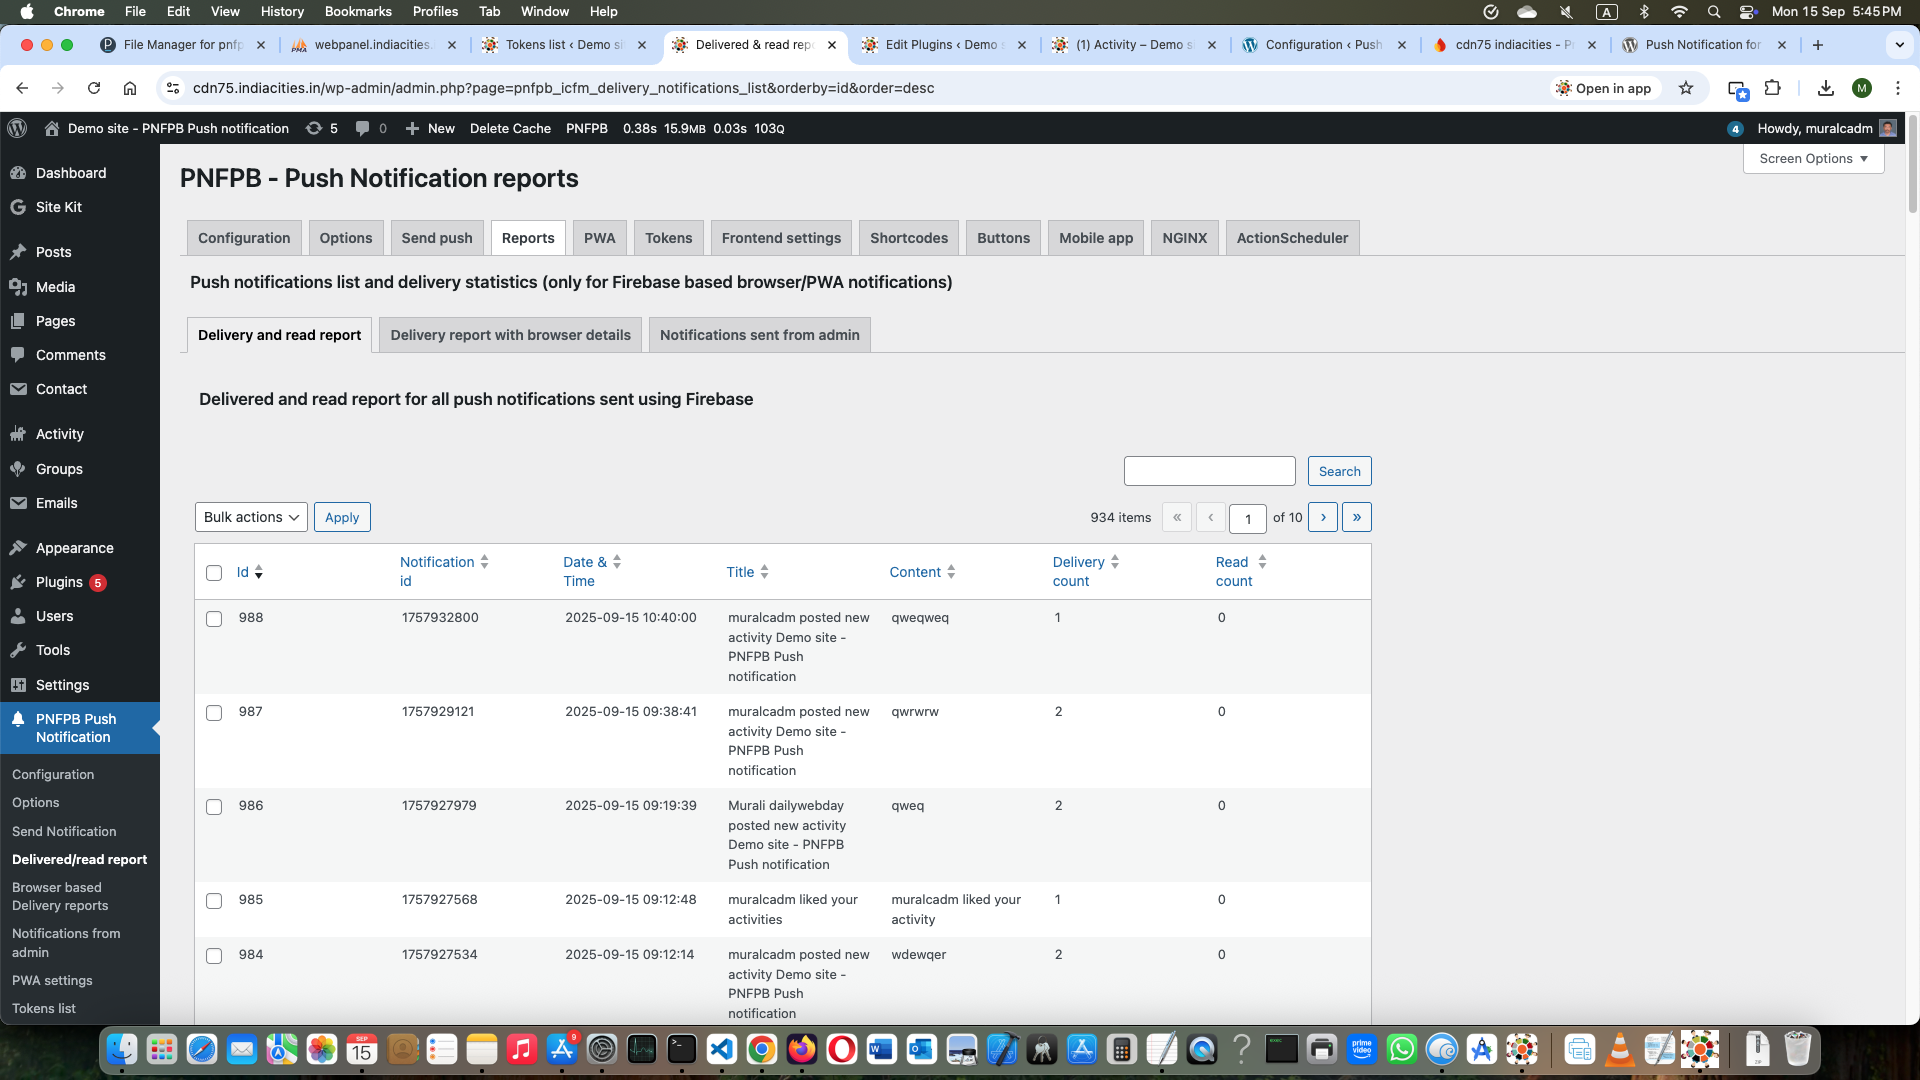Expand the Screen Options panel

coord(1813,158)
